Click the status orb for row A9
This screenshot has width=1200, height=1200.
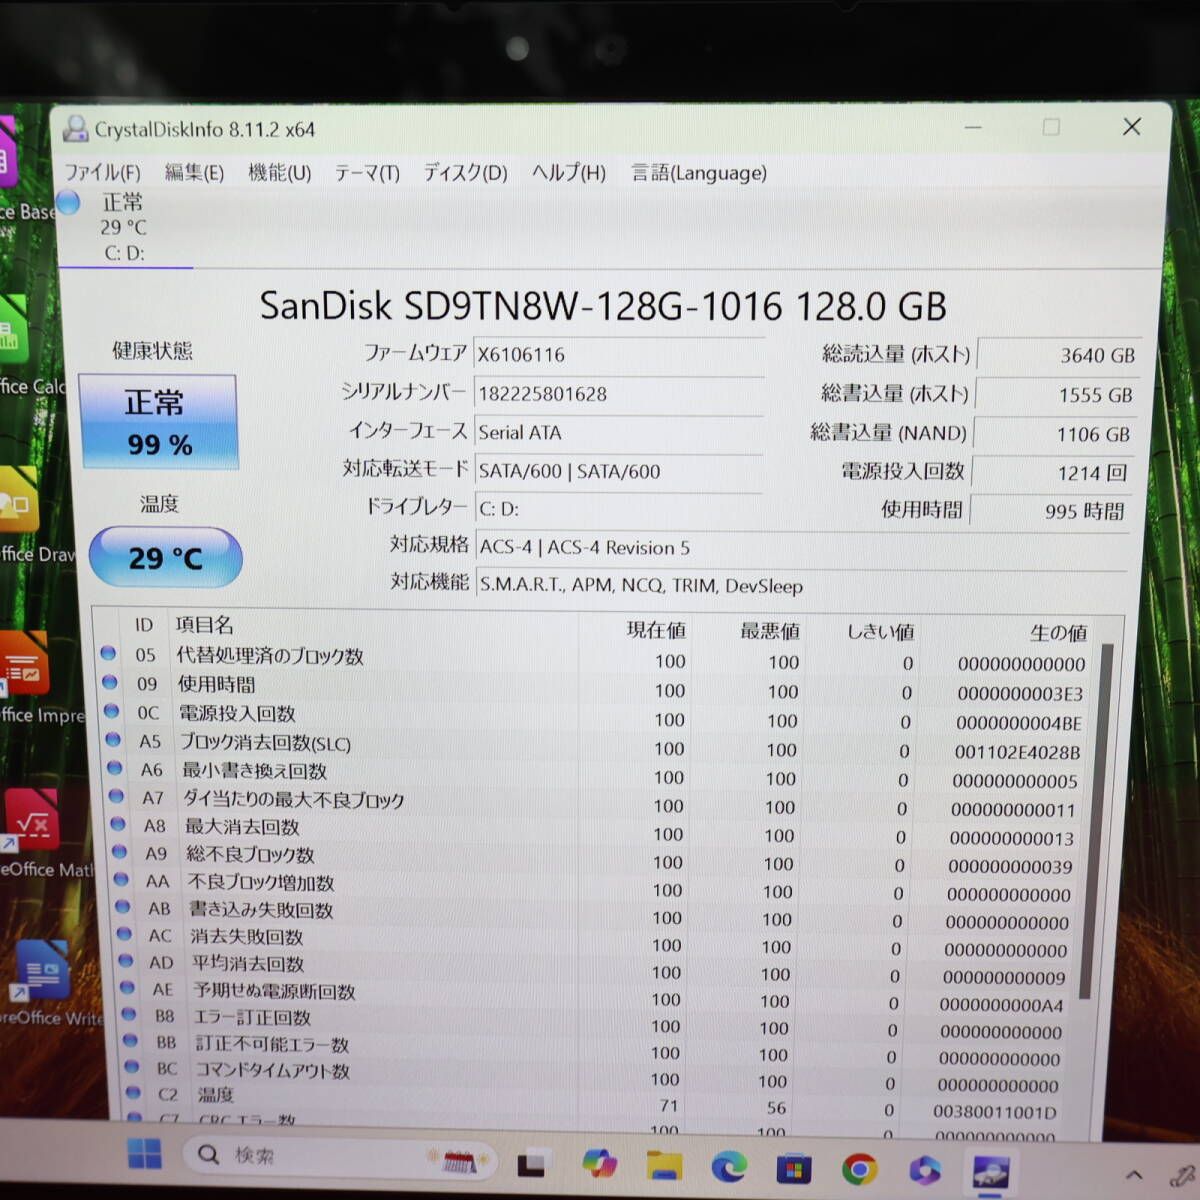[x=119, y=853]
